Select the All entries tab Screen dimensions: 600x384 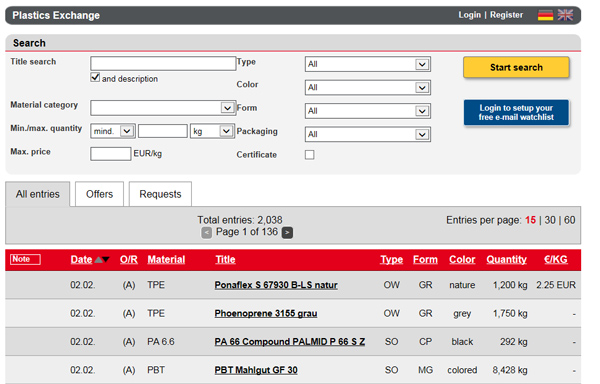click(38, 194)
